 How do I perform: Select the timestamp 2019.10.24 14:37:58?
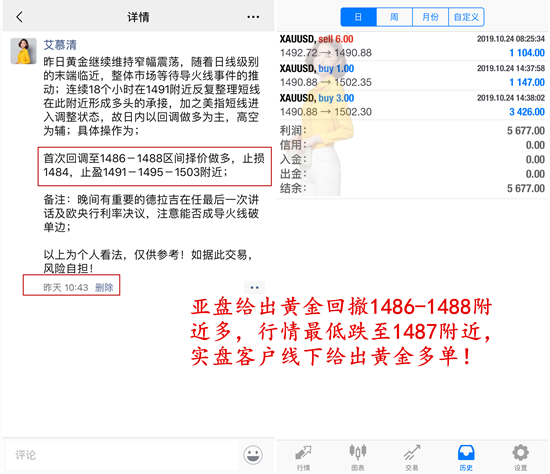(511, 68)
